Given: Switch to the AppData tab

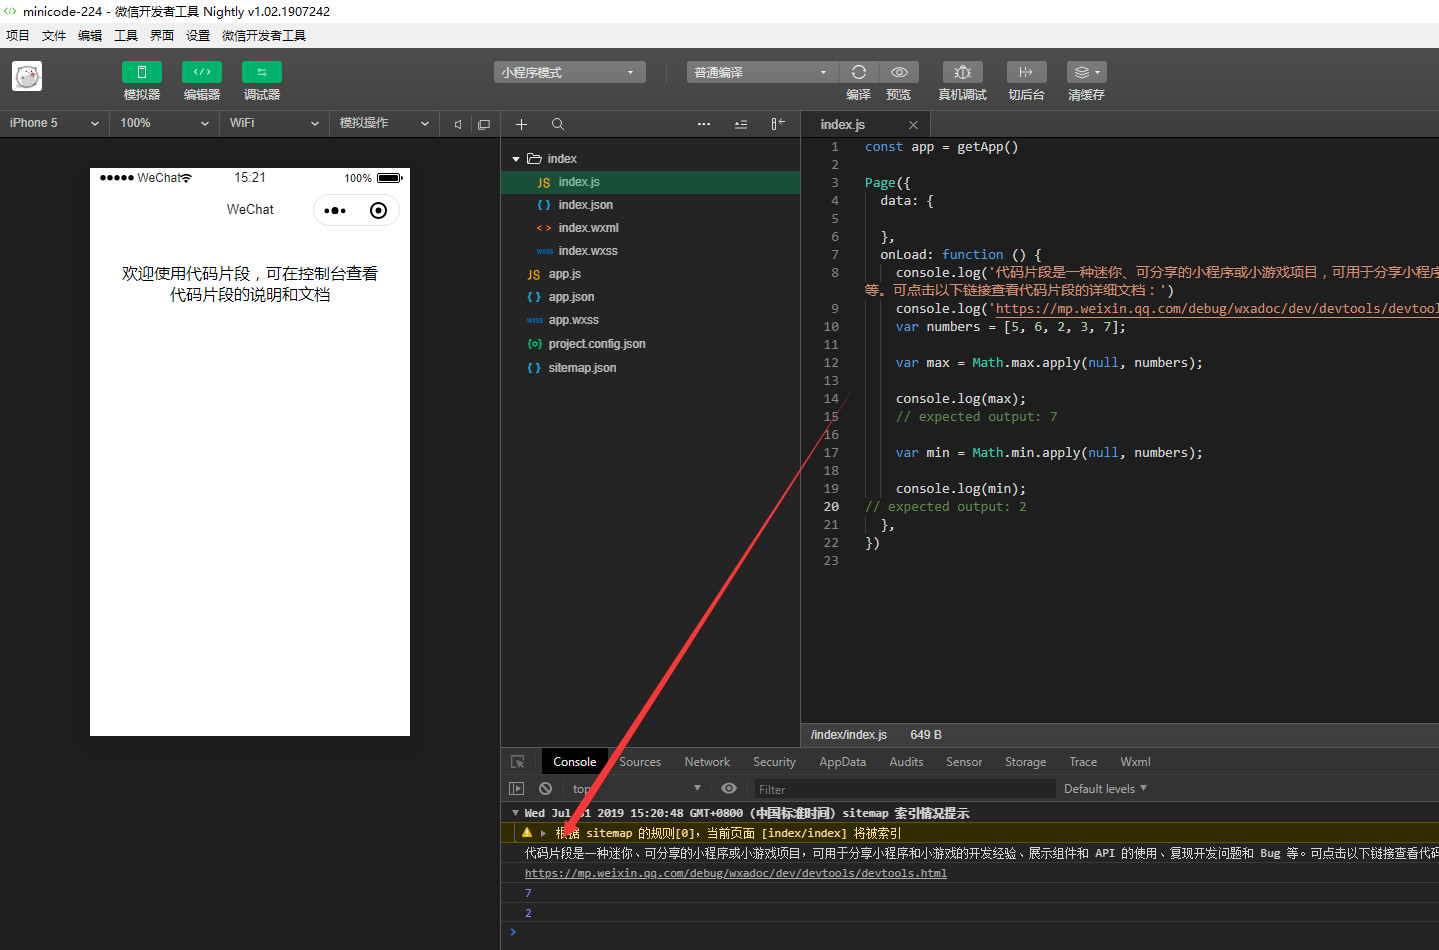Looking at the screenshot, I should coord(842,762).
